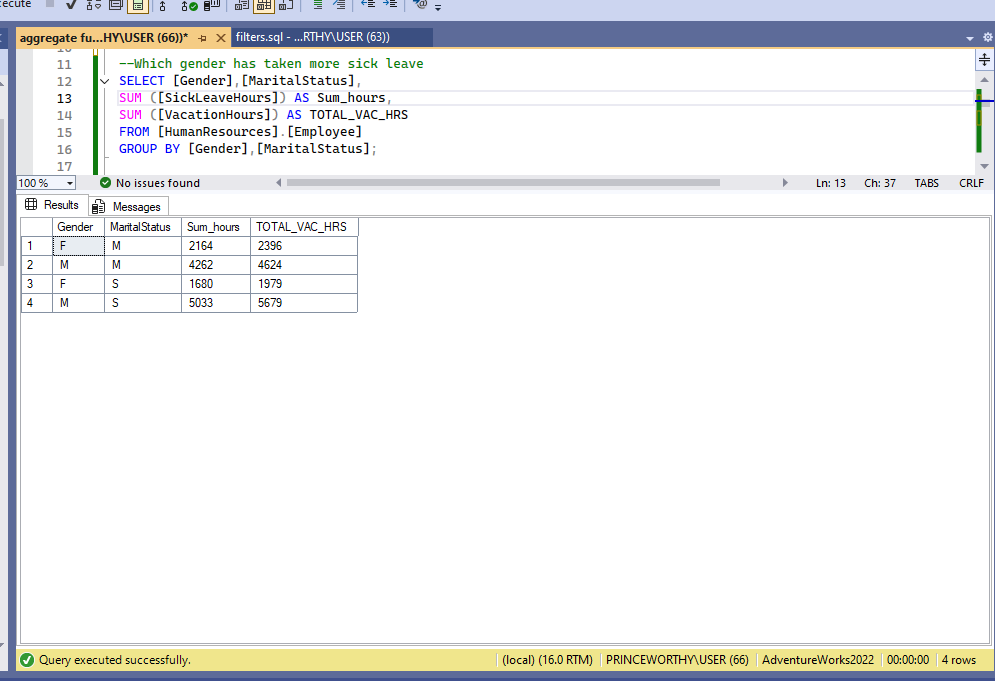Click the Sum_hours cell 1680
This screenshot has height=681, width=995.
point(216,284)
